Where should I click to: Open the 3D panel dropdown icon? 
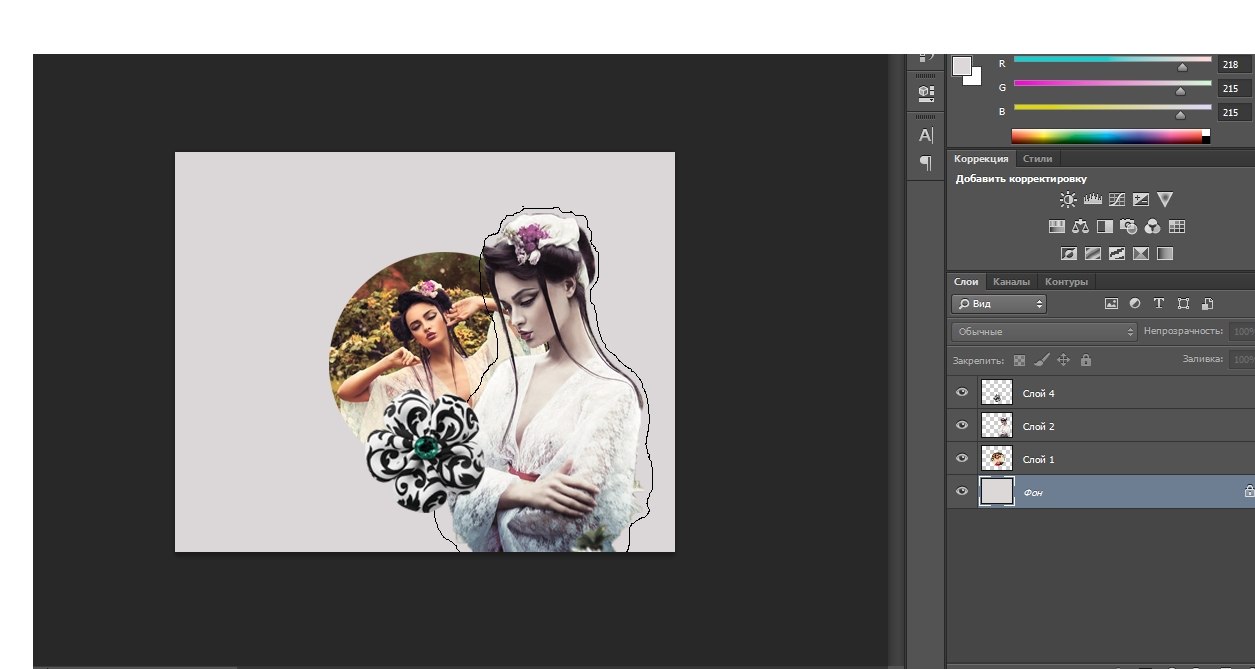pyautogui.click(x=926, y=93)
